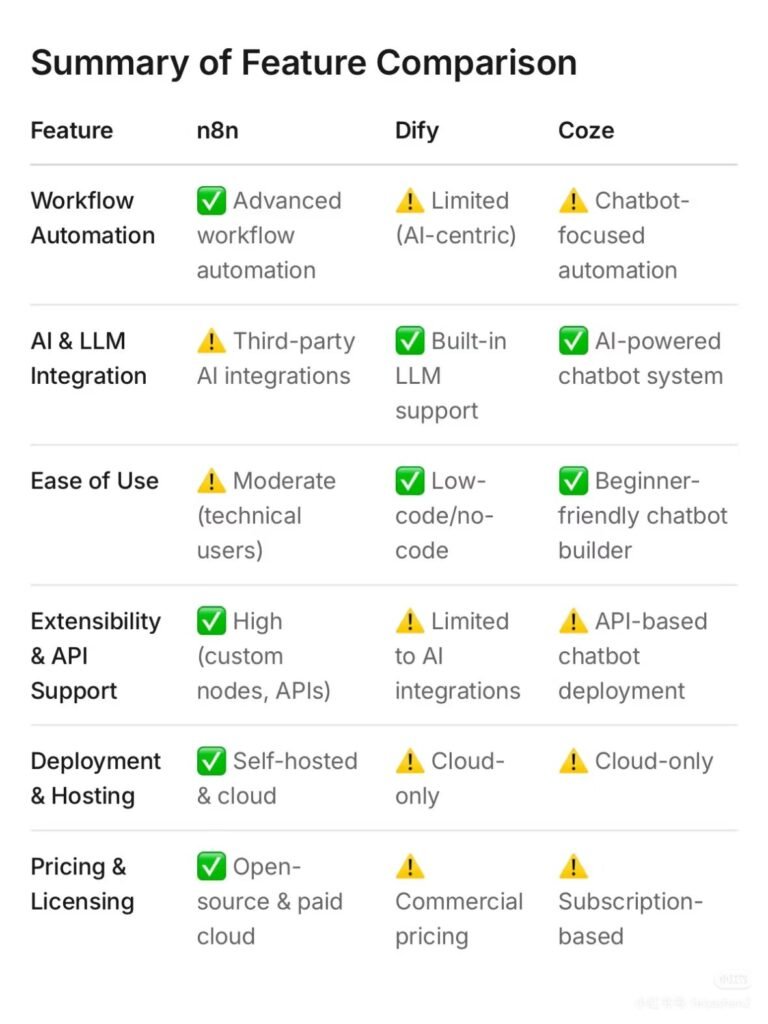Select the "Dify" column header
This screenshot has width=768, height=1024.
click(416, 130)
